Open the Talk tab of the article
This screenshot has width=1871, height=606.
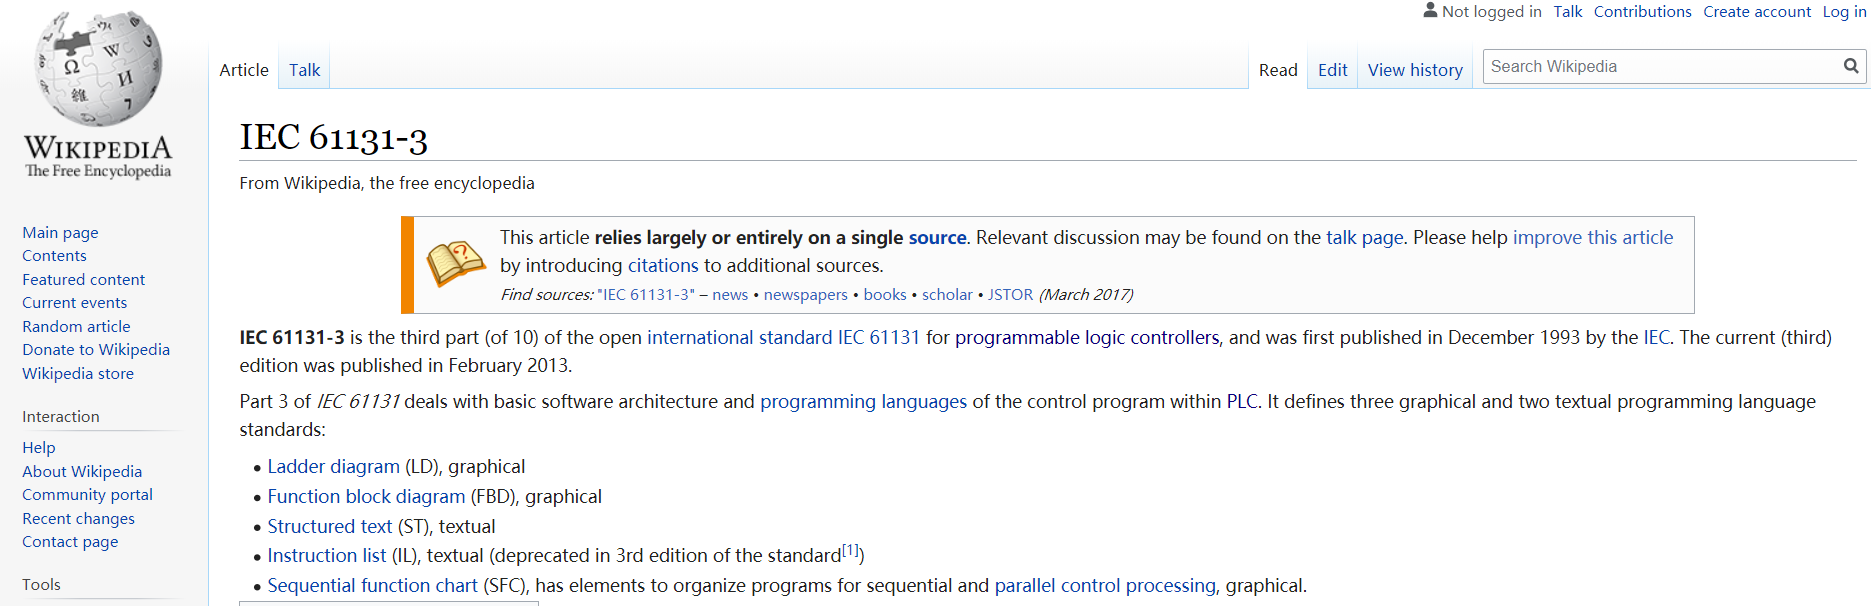click(304, 70)
